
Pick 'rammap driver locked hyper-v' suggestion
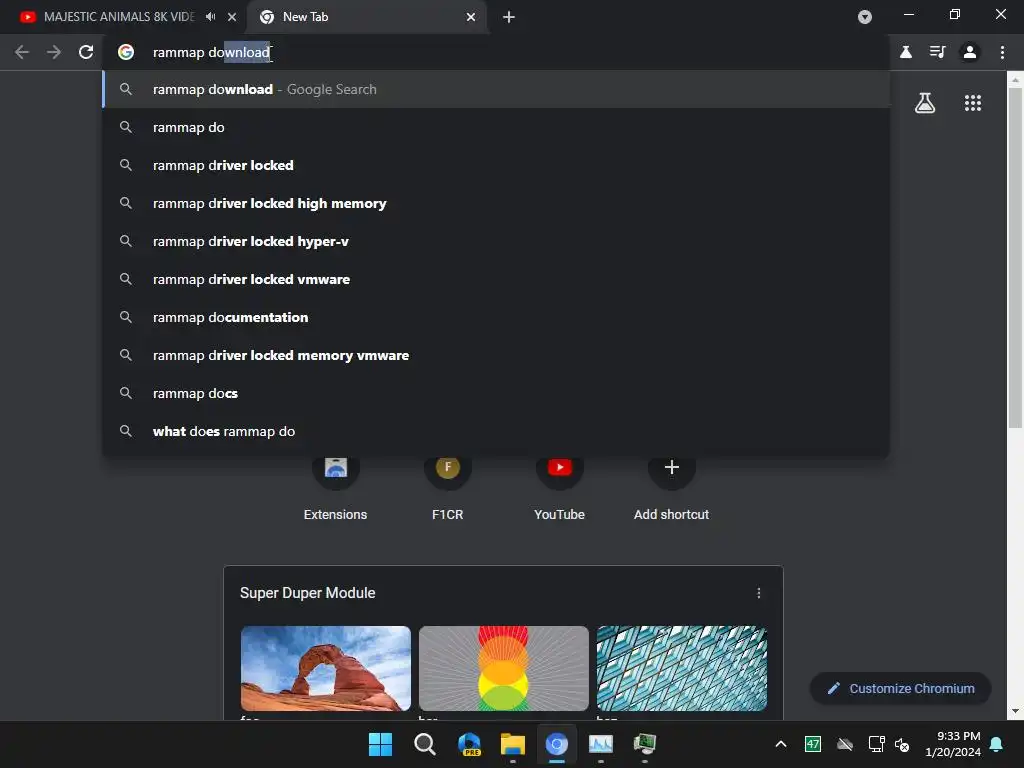[496, 241]
